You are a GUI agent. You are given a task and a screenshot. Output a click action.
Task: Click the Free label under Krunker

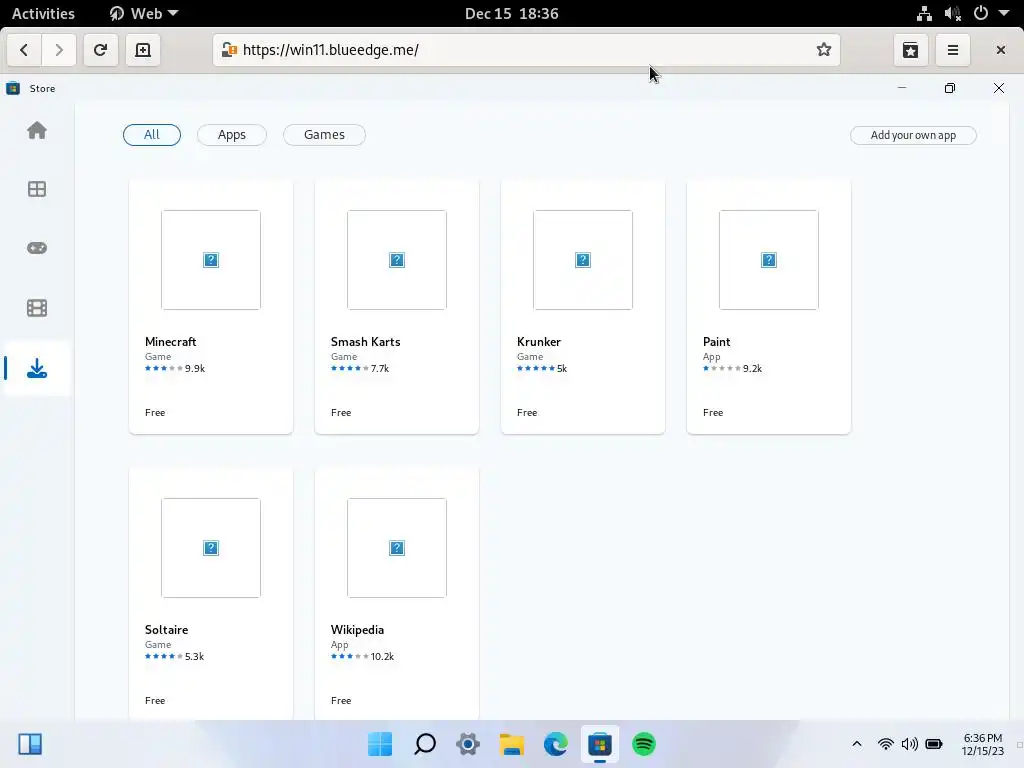[x=527, y=413]
